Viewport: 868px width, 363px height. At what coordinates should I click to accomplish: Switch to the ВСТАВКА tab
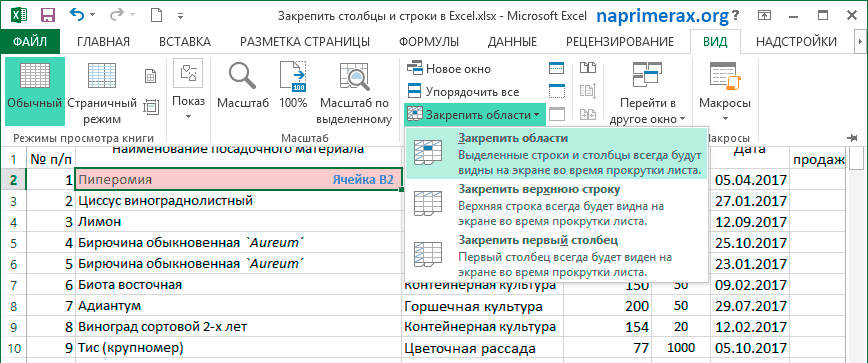tap(185, 42)
